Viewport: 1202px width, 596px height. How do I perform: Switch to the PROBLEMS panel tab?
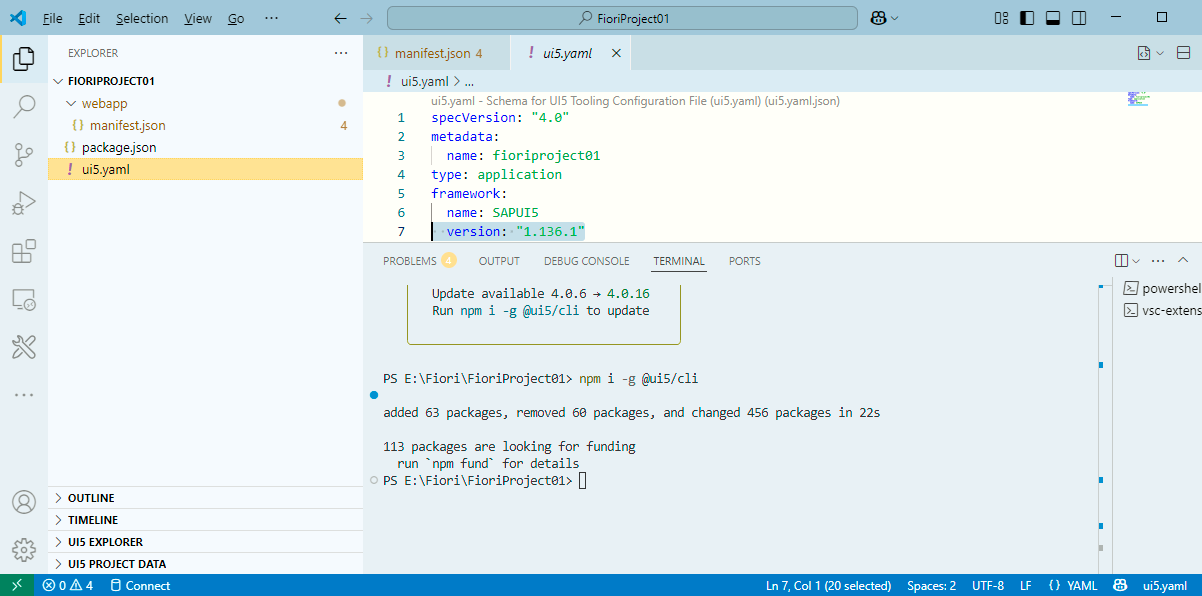[419, 261]
